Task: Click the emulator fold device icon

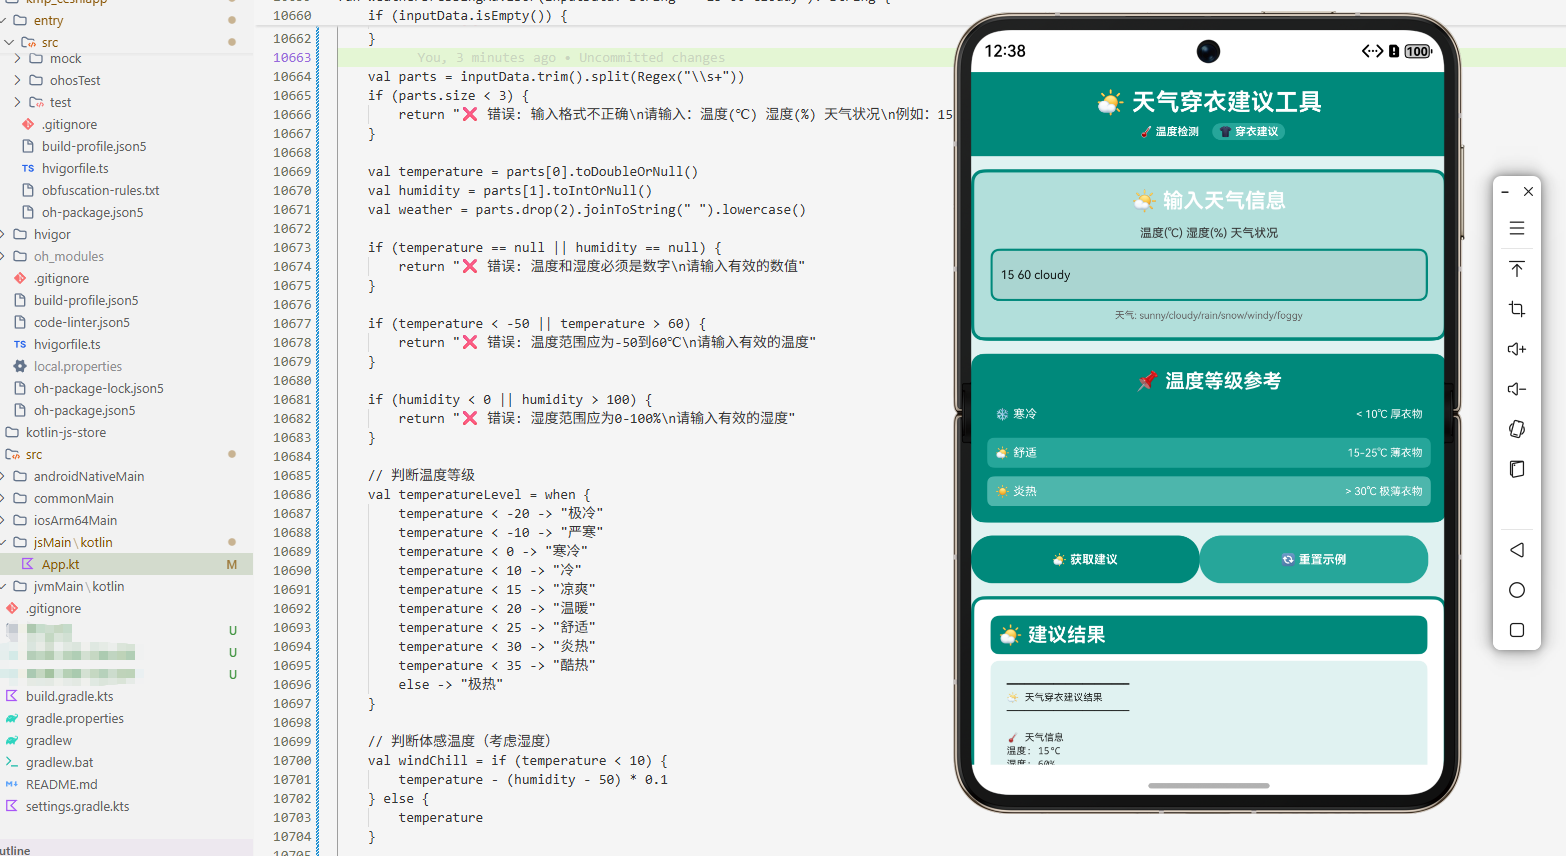Action: (x=1517, y=469)
